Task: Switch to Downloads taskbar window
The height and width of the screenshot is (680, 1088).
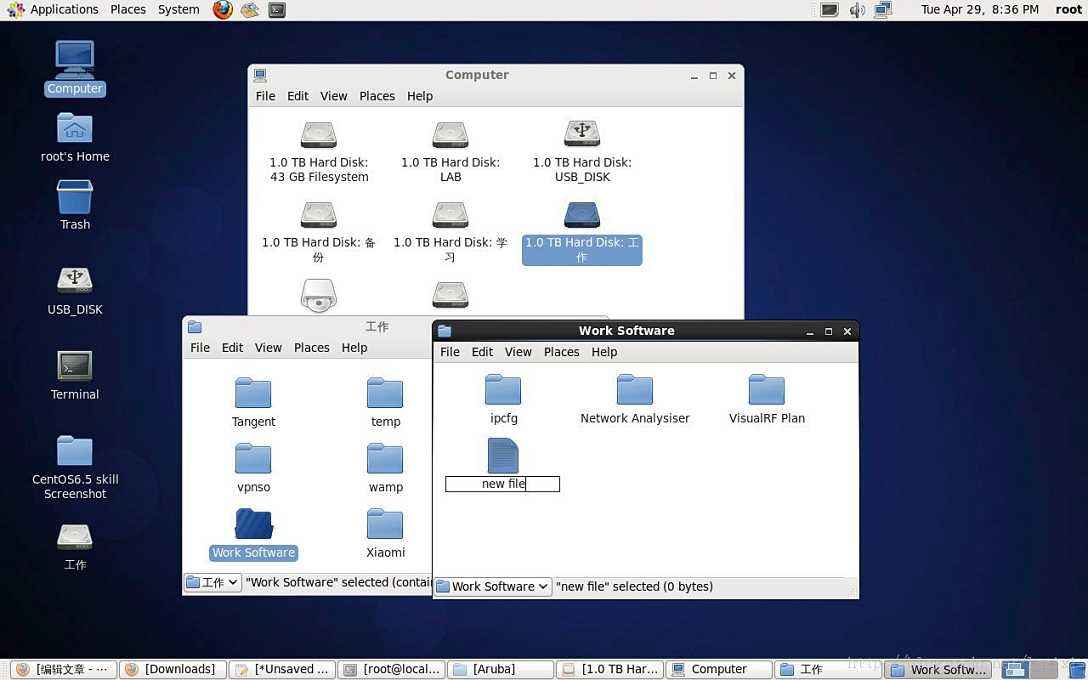Action: pyautogui.click(x=173, y=670)
